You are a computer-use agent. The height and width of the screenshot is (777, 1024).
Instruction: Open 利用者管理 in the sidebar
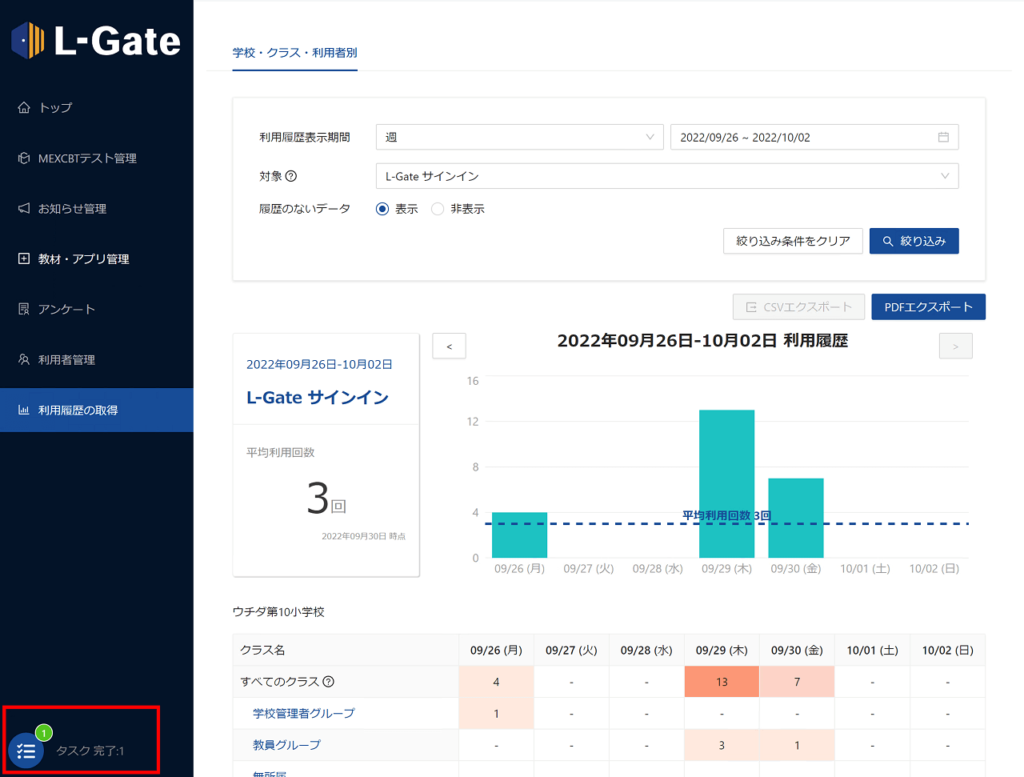click(97, 359)
